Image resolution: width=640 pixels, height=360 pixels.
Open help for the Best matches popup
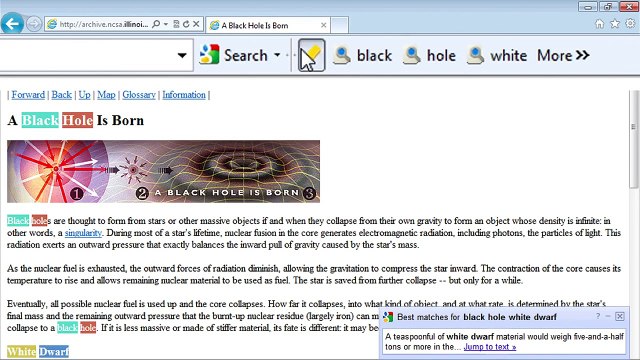[598, 316]
